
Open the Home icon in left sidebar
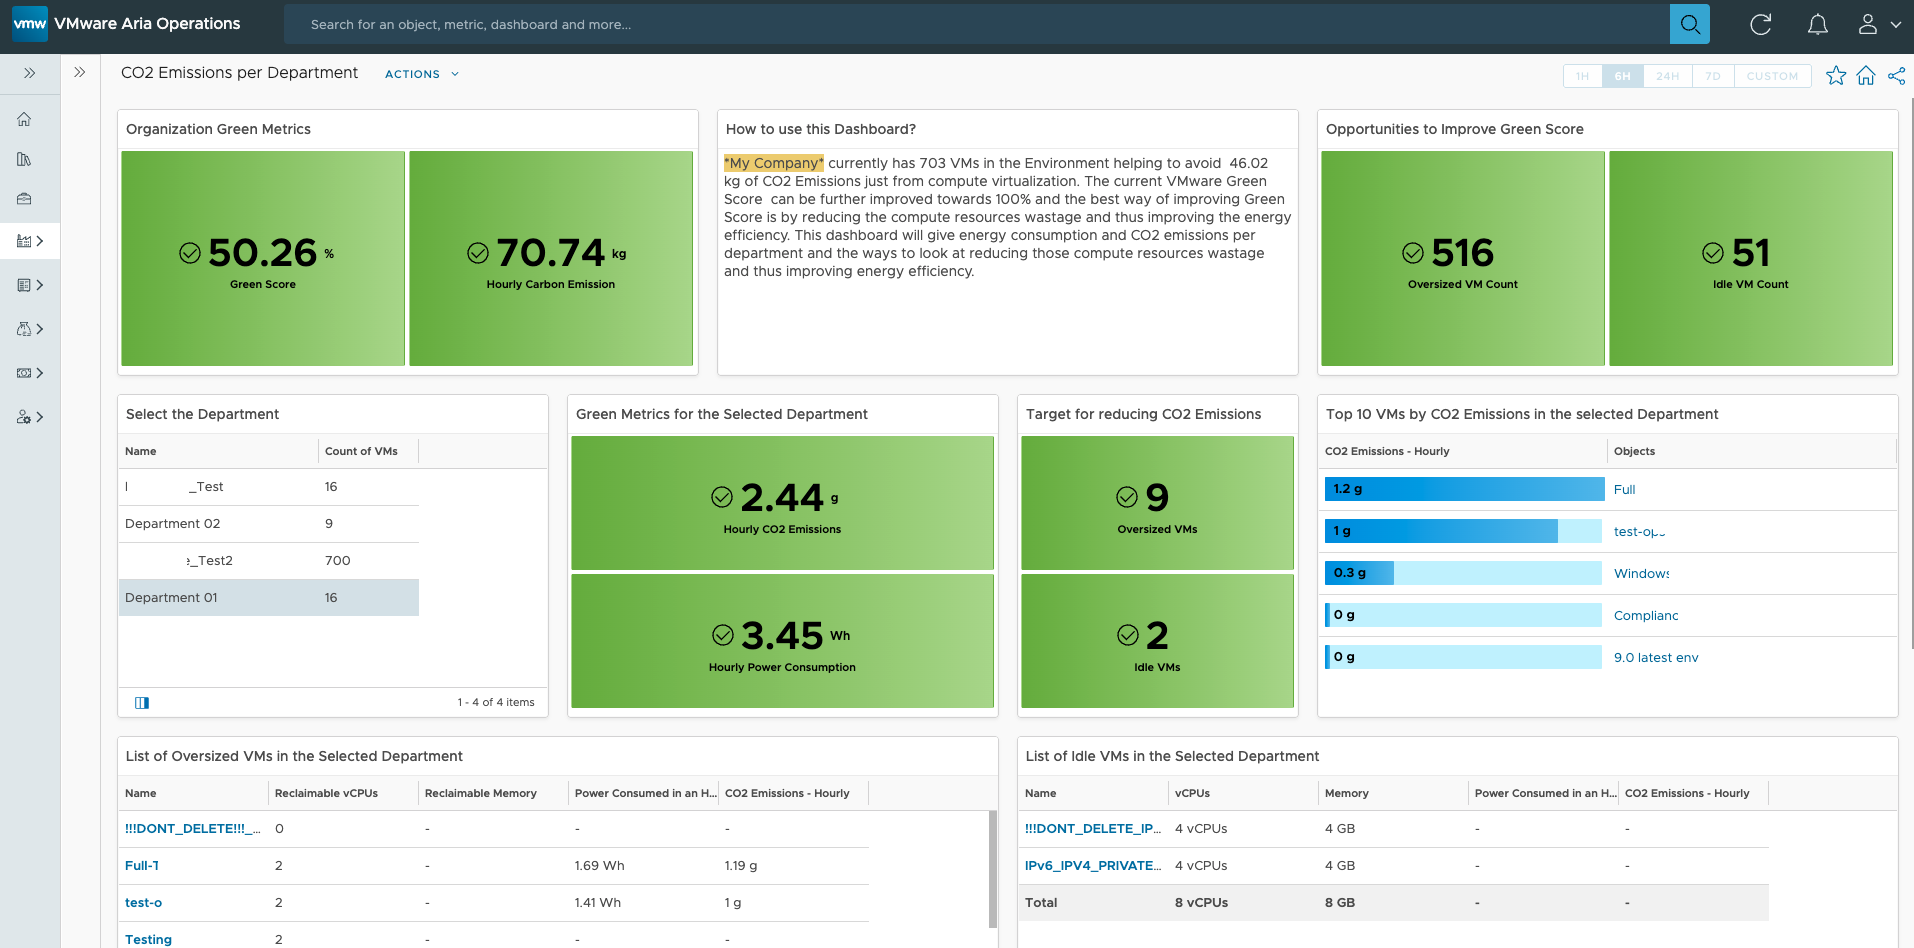point(24,119)
